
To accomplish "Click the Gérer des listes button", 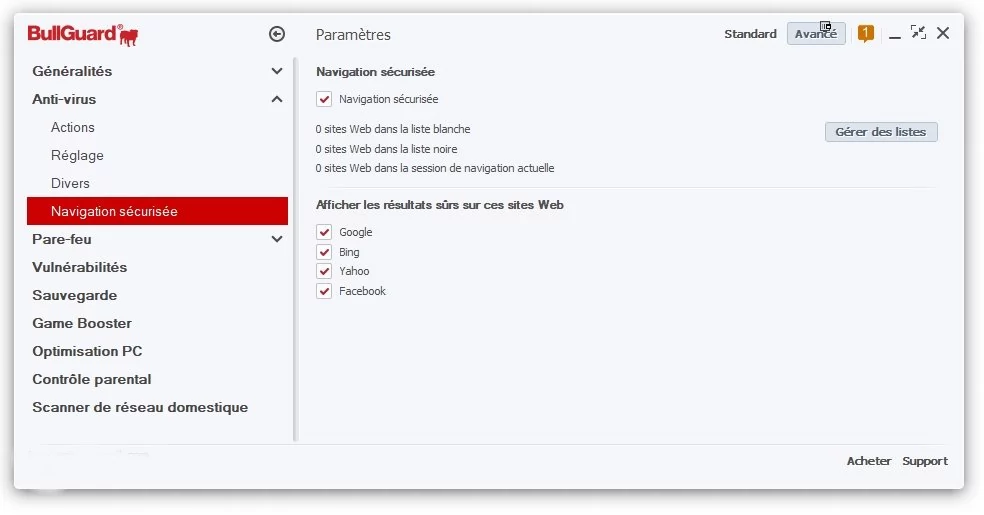I will pyautogui.click(x=881, y=132).
